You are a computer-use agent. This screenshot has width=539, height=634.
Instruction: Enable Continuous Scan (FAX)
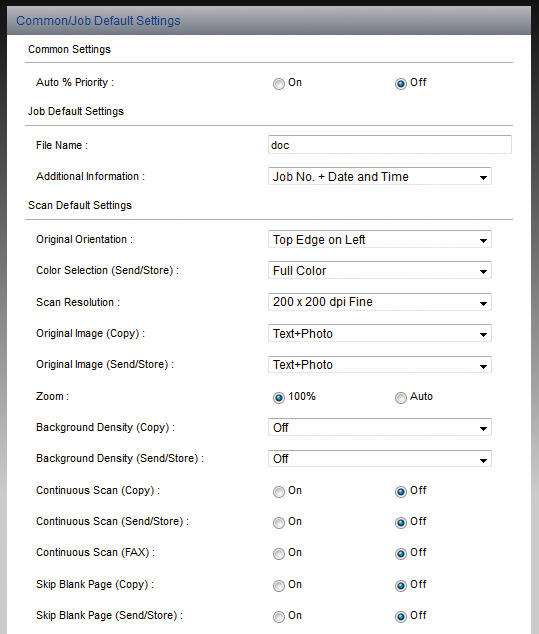[x=279, y=554]
